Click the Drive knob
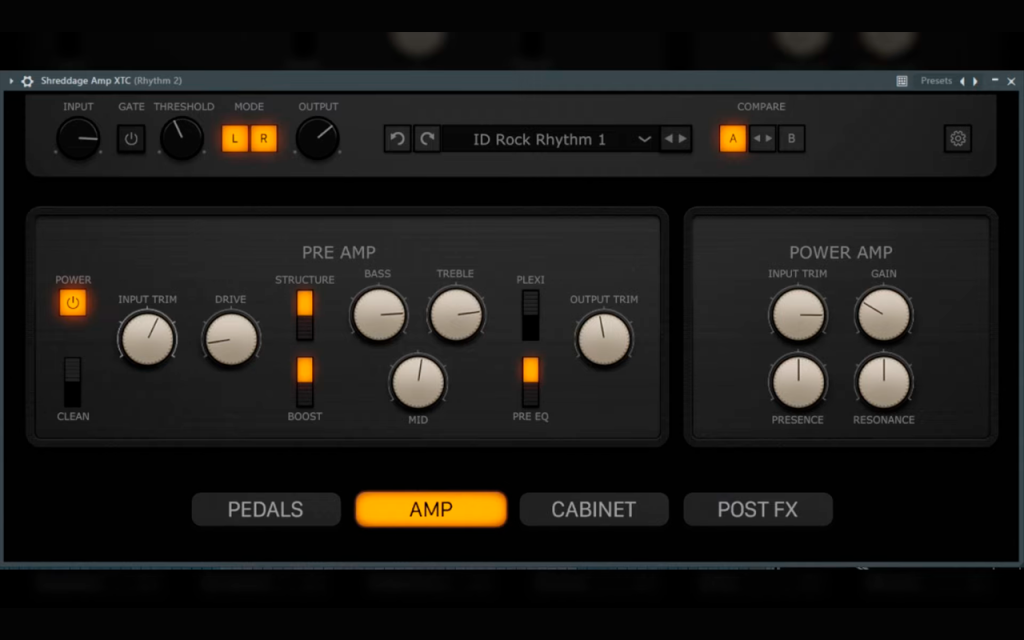 click(x=231, y=340)
